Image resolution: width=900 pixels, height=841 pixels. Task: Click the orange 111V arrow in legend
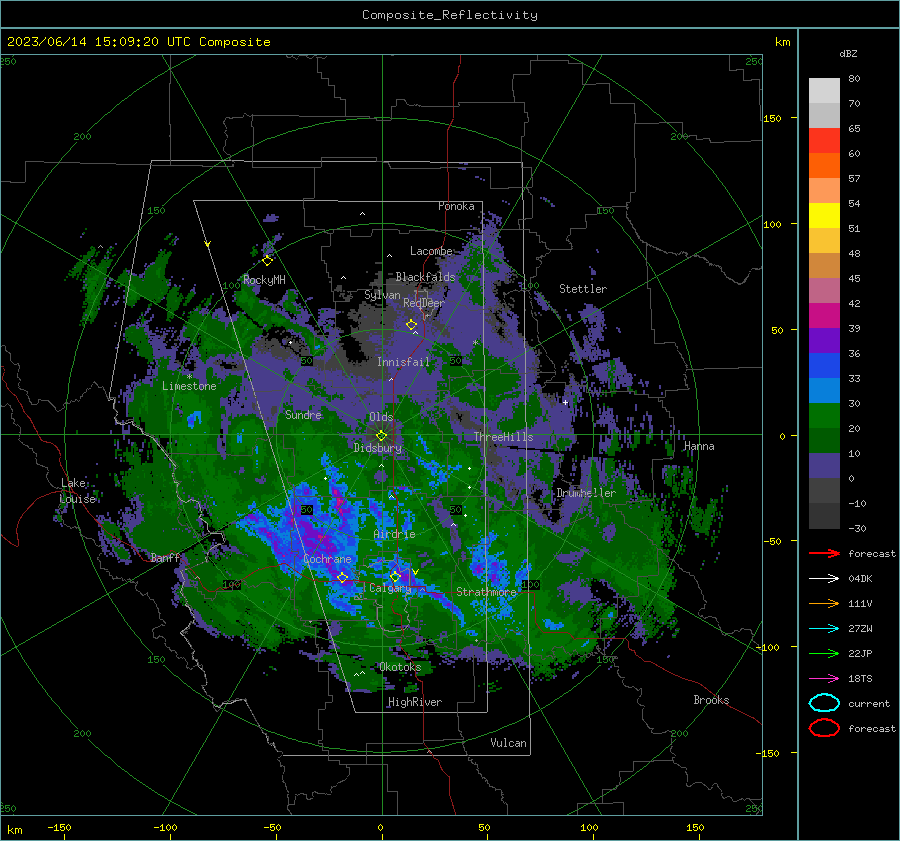click(x=824, y=603)
